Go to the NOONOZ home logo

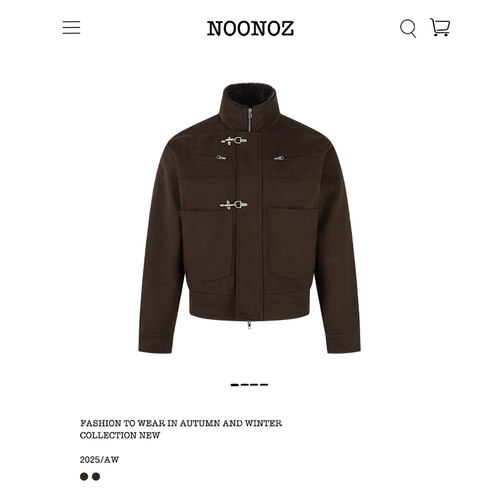pos(250,28)
